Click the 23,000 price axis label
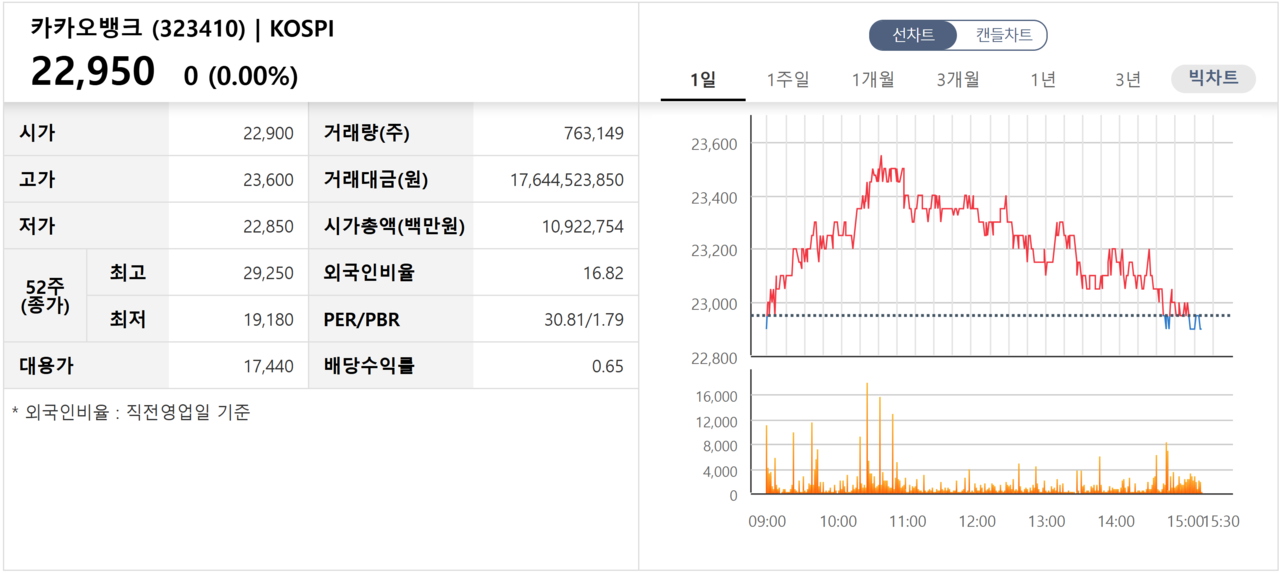 [x=714, y=304]
